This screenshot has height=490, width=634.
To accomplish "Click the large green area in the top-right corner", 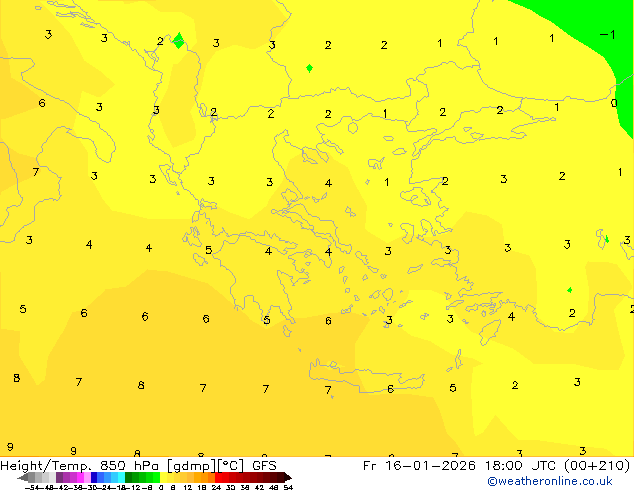I will point(580,18).
